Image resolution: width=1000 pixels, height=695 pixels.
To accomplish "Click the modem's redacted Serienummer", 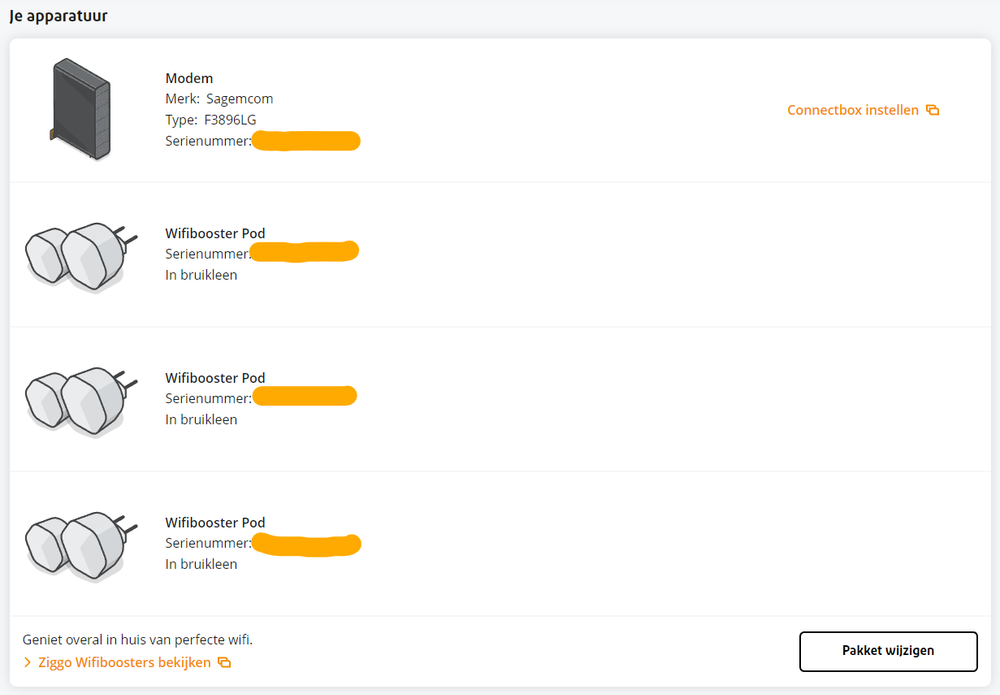I will point(305,141).
